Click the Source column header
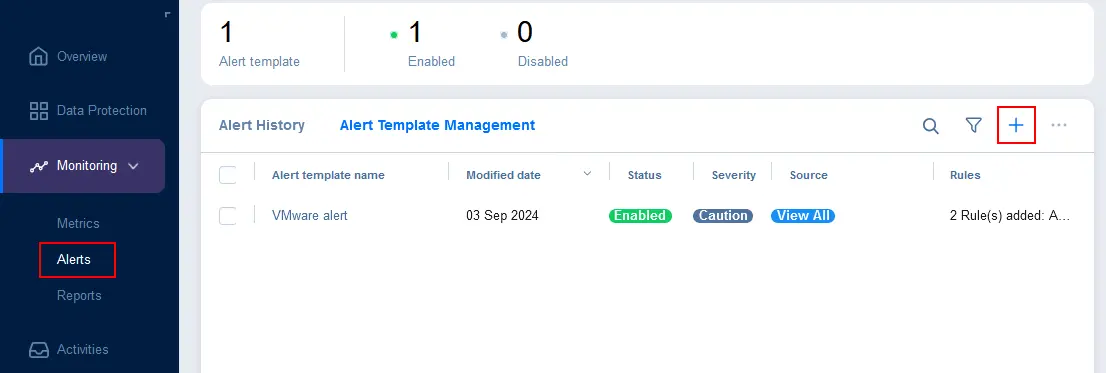1106x373 pixels. [808, 175]
